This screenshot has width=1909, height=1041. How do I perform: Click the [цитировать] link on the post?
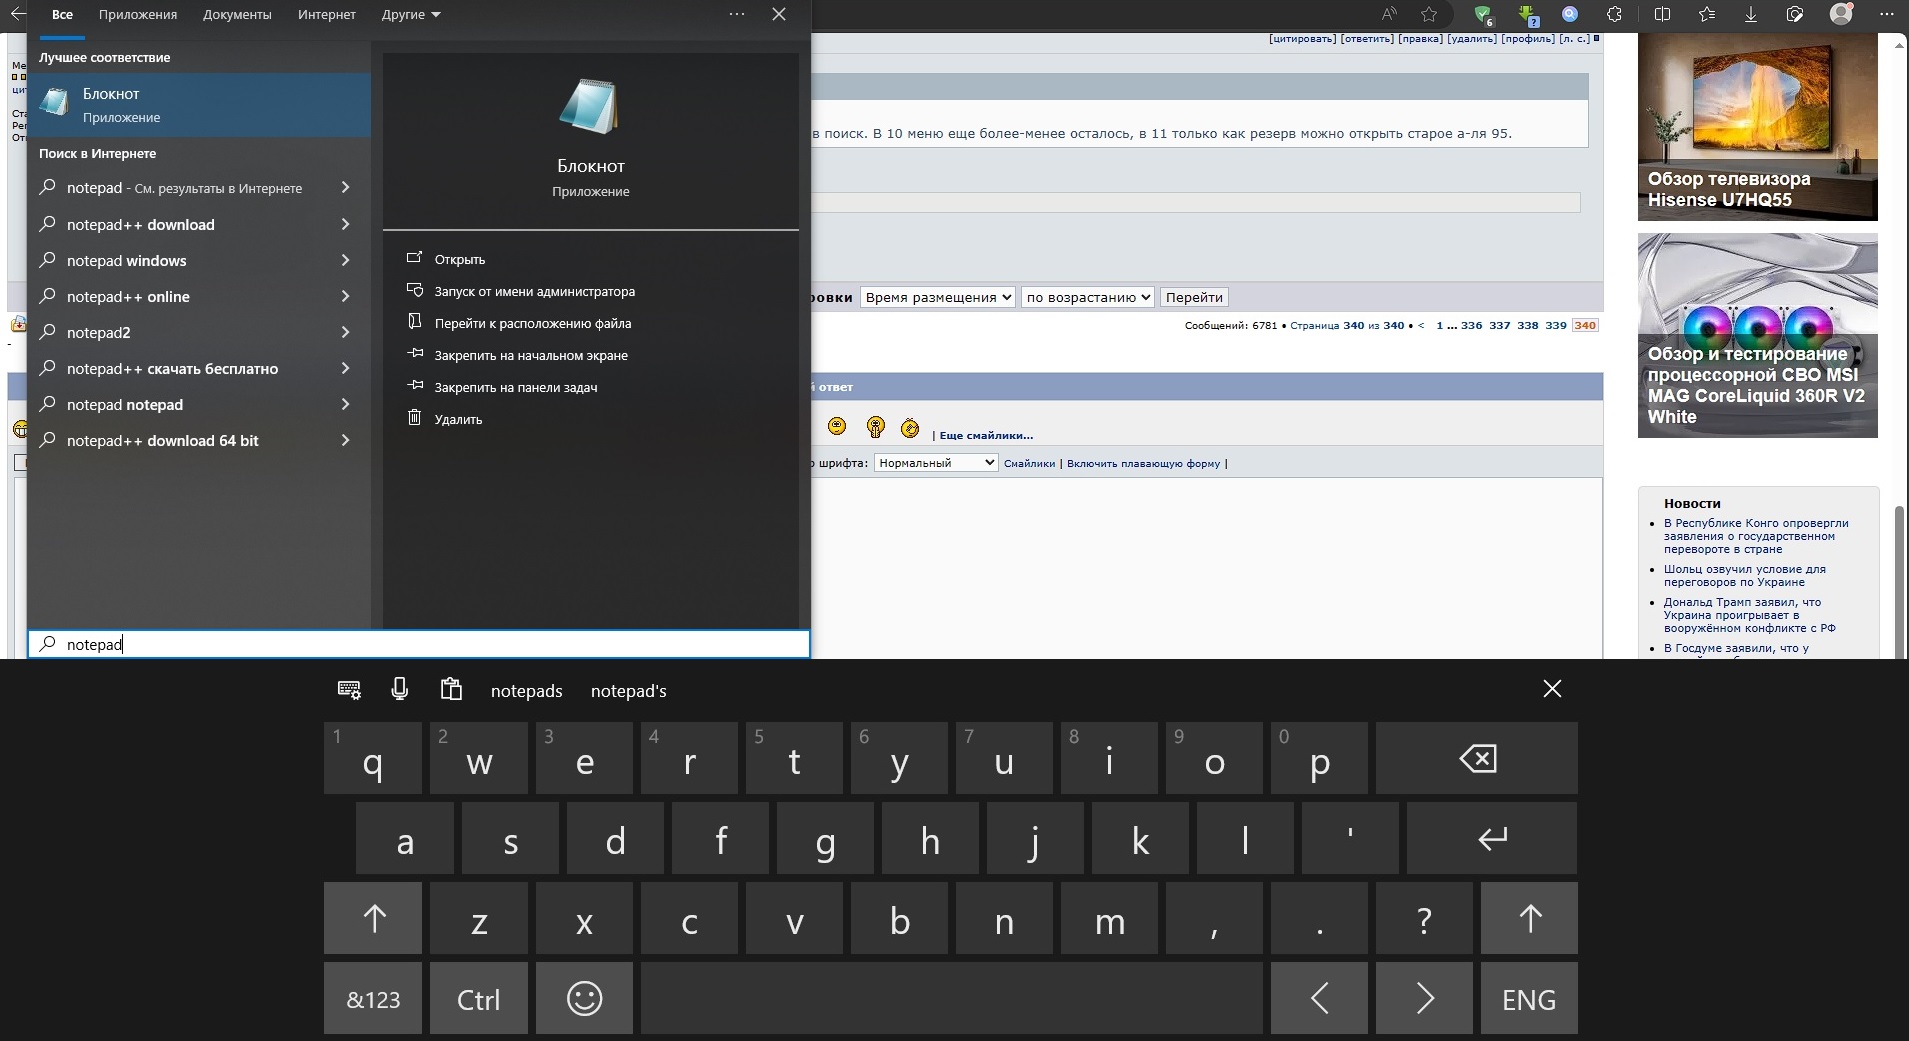tap(1302, 38)
